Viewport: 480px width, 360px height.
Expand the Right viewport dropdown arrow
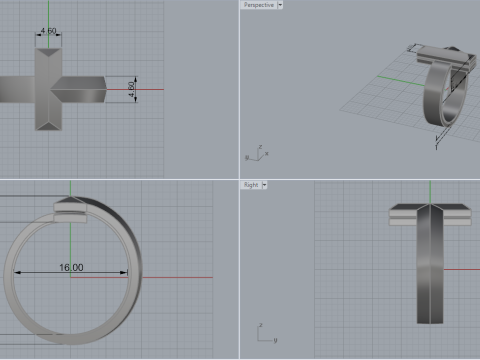tap(264, 185)
